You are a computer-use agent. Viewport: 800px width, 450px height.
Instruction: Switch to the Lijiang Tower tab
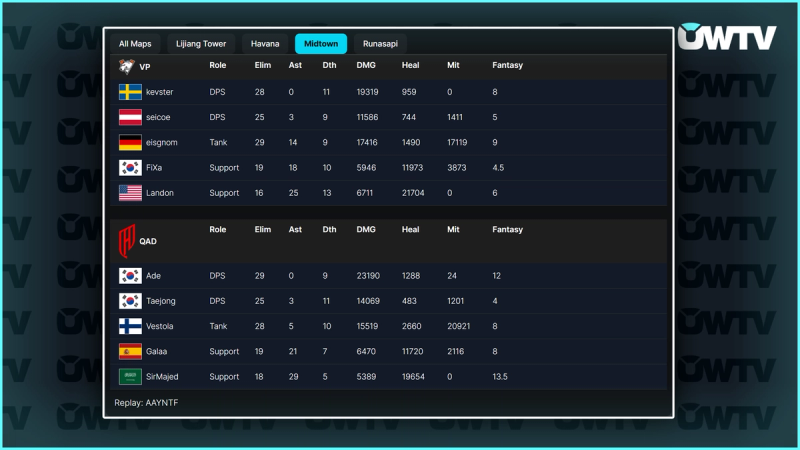tap(201, 44)
